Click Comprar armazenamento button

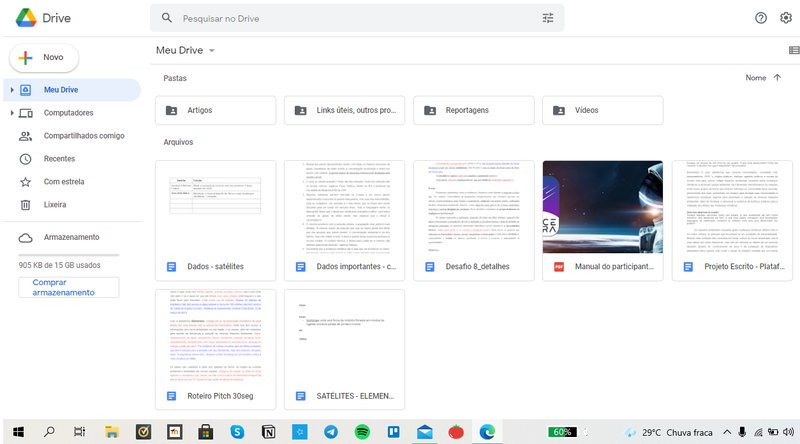[x=69, y=287]
